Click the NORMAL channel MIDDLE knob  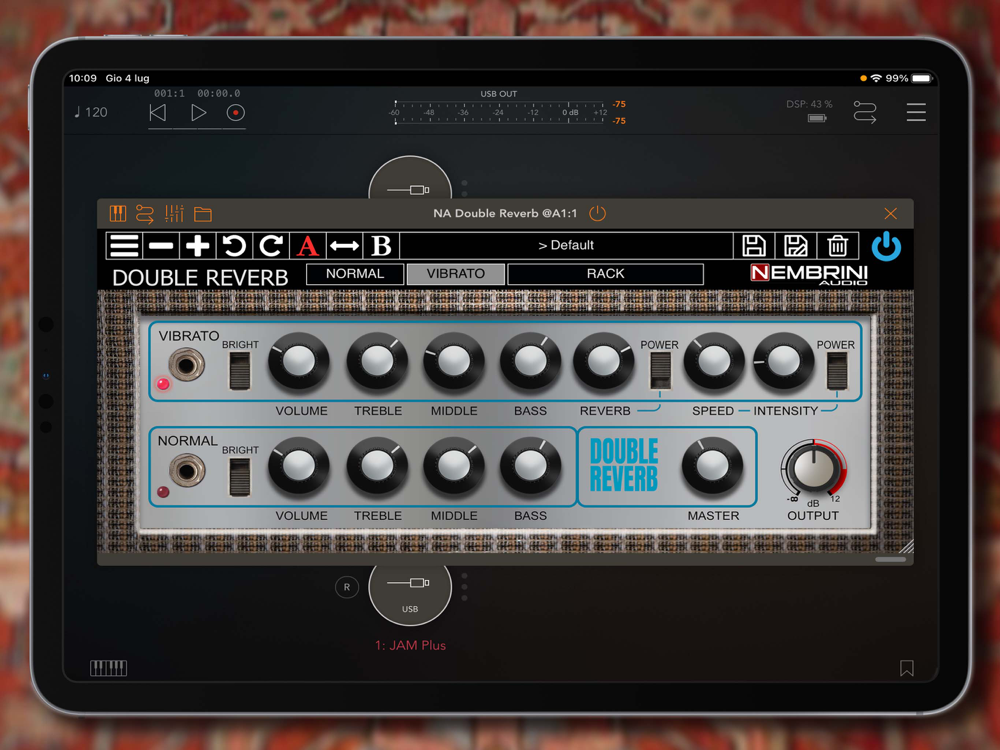(x=453, y=467)
